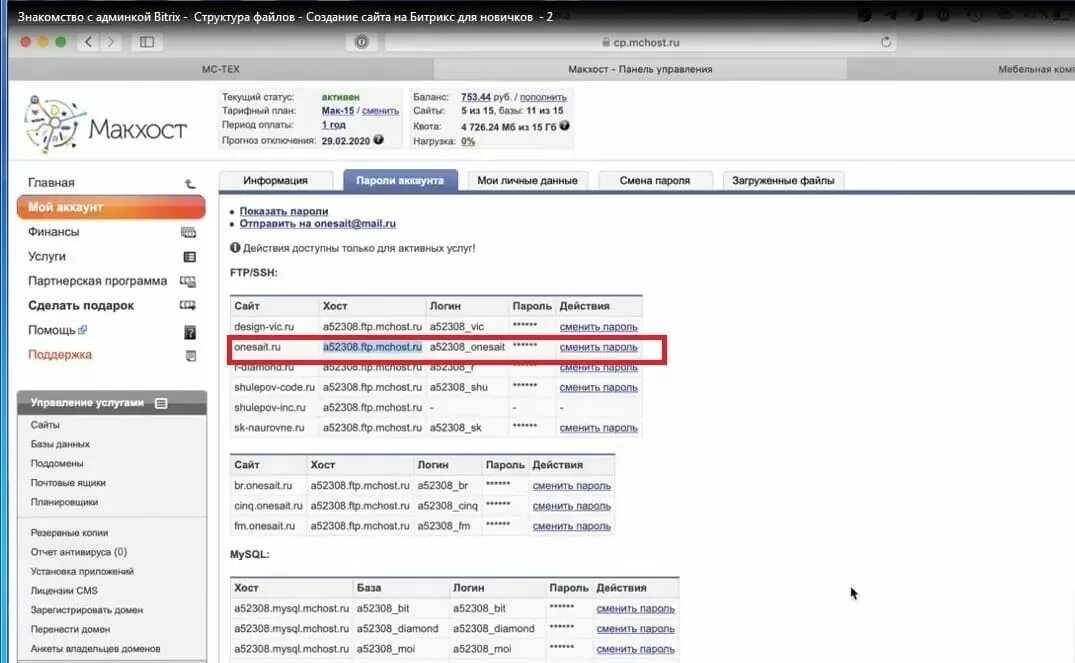Open Отчет антивируса (0) link
Image resolution: width=1075 pixels, height=663 pixels.
[79, 552]
